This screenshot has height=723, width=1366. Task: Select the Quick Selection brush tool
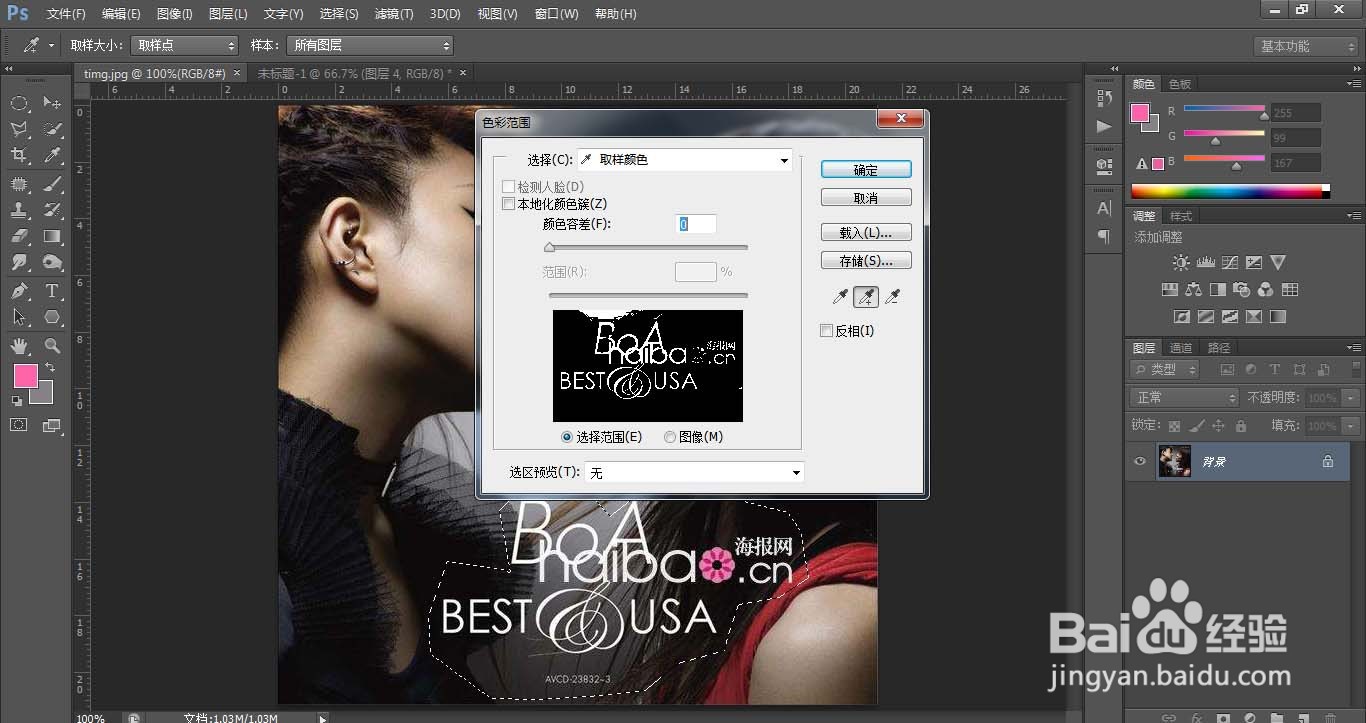point(52,129)
